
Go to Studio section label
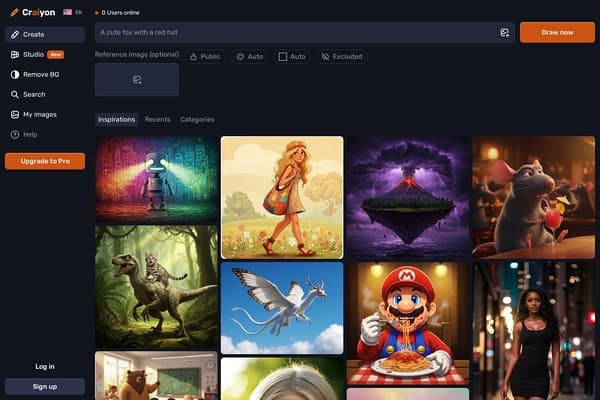[x=33, y=54]
